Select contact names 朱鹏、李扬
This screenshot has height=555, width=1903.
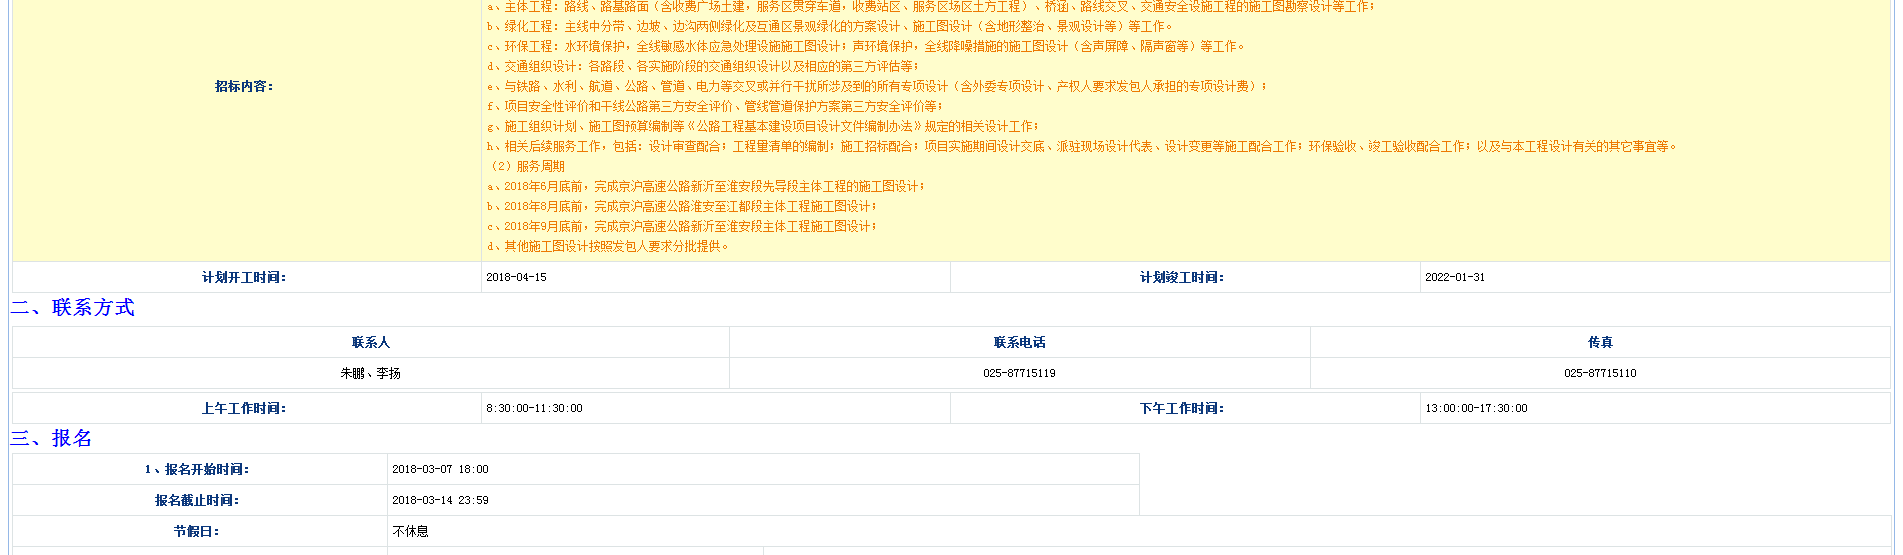370,374
